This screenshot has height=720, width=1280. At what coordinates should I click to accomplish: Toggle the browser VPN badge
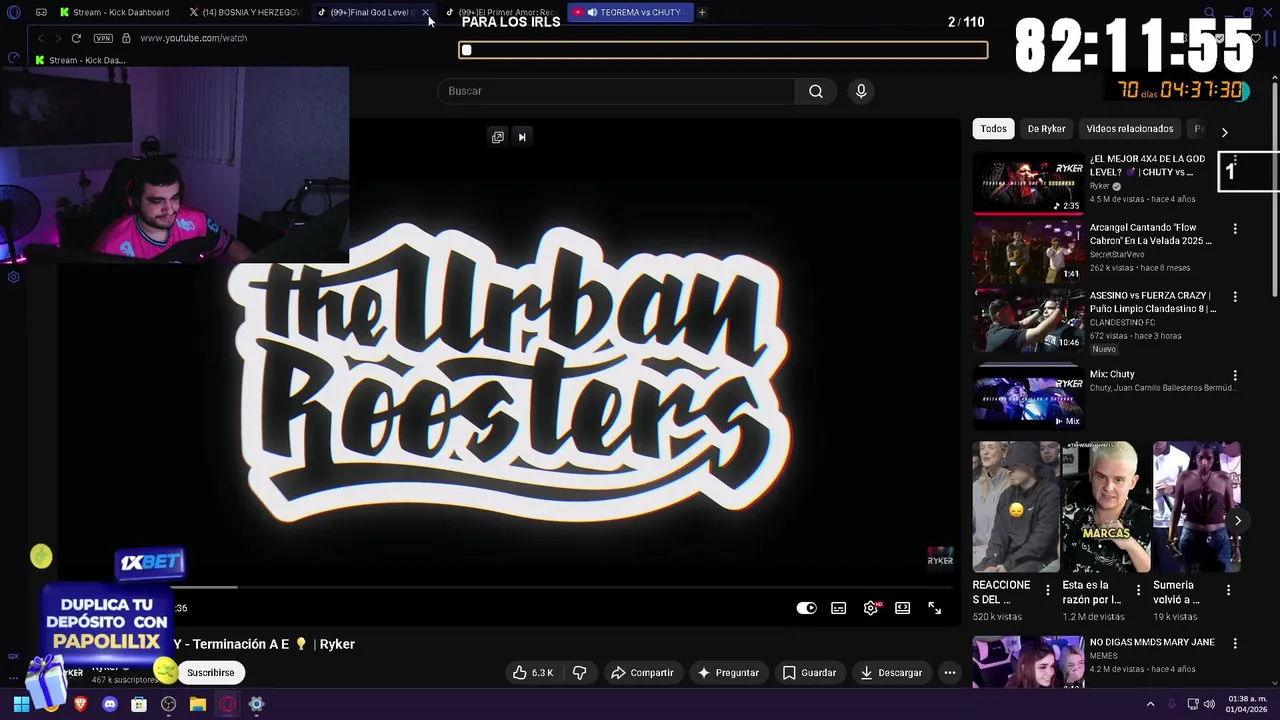(x=103, y=38)
